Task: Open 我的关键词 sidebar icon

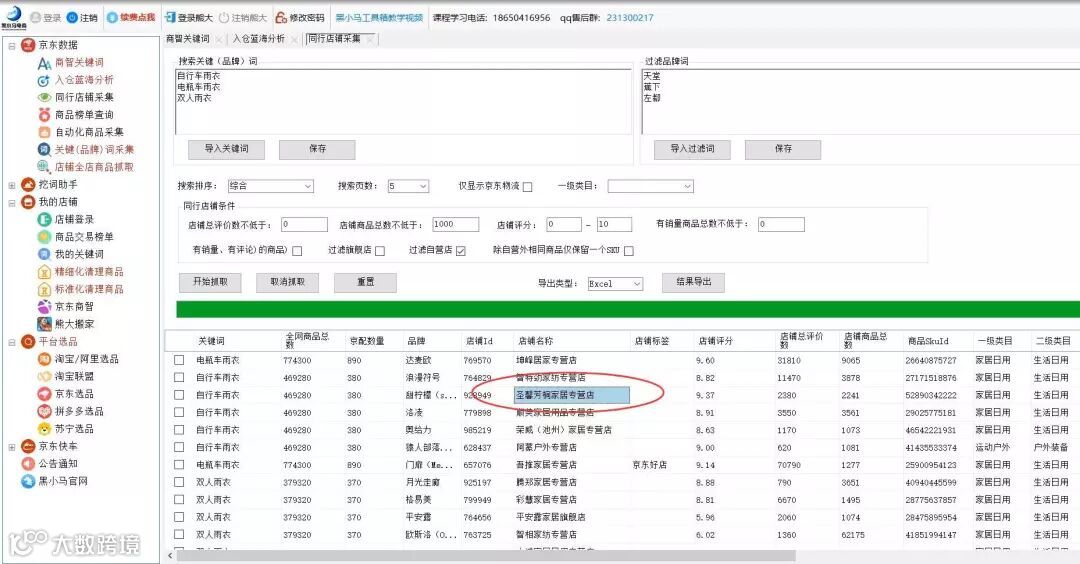Action: (x=44, y=254)
